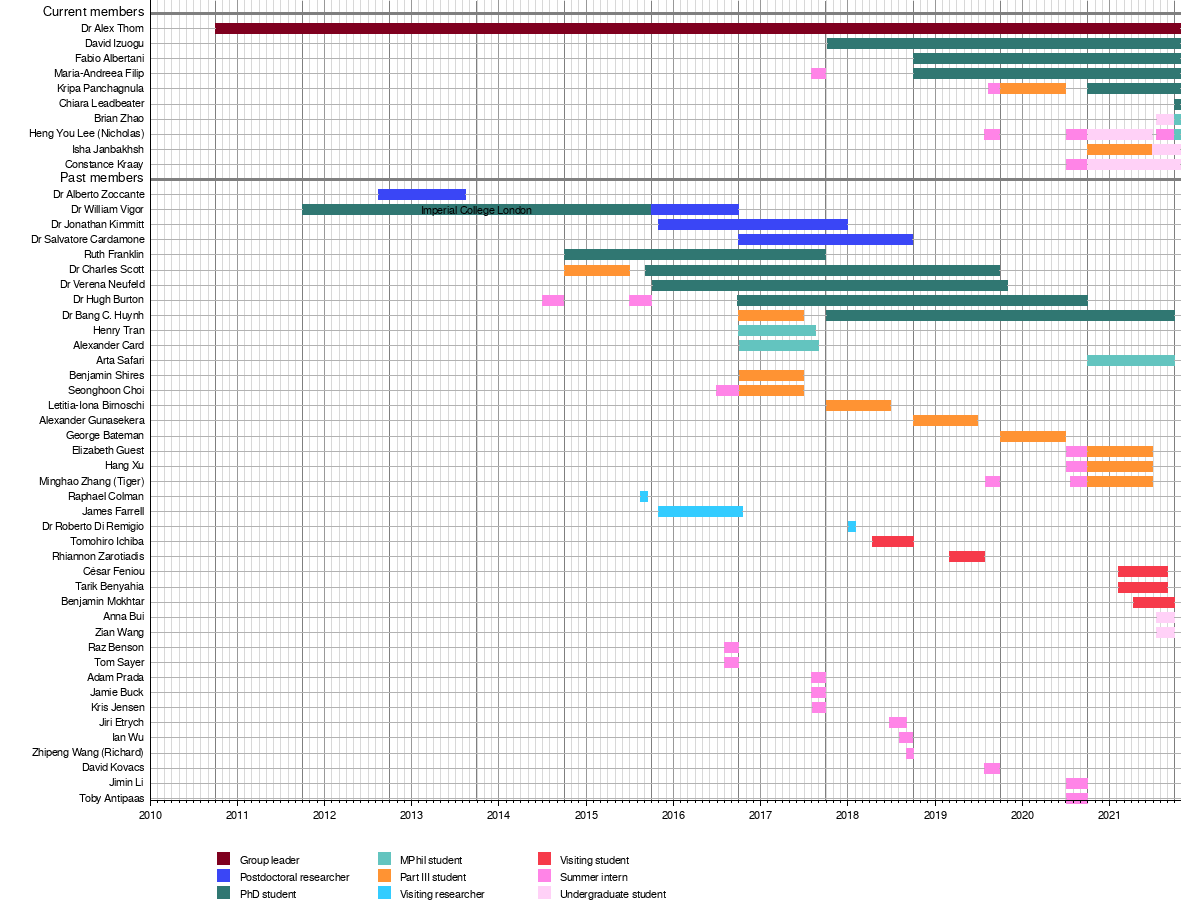Select the Visiting student legend swatch
This screenshot has height=900, width=1200.
544,859
